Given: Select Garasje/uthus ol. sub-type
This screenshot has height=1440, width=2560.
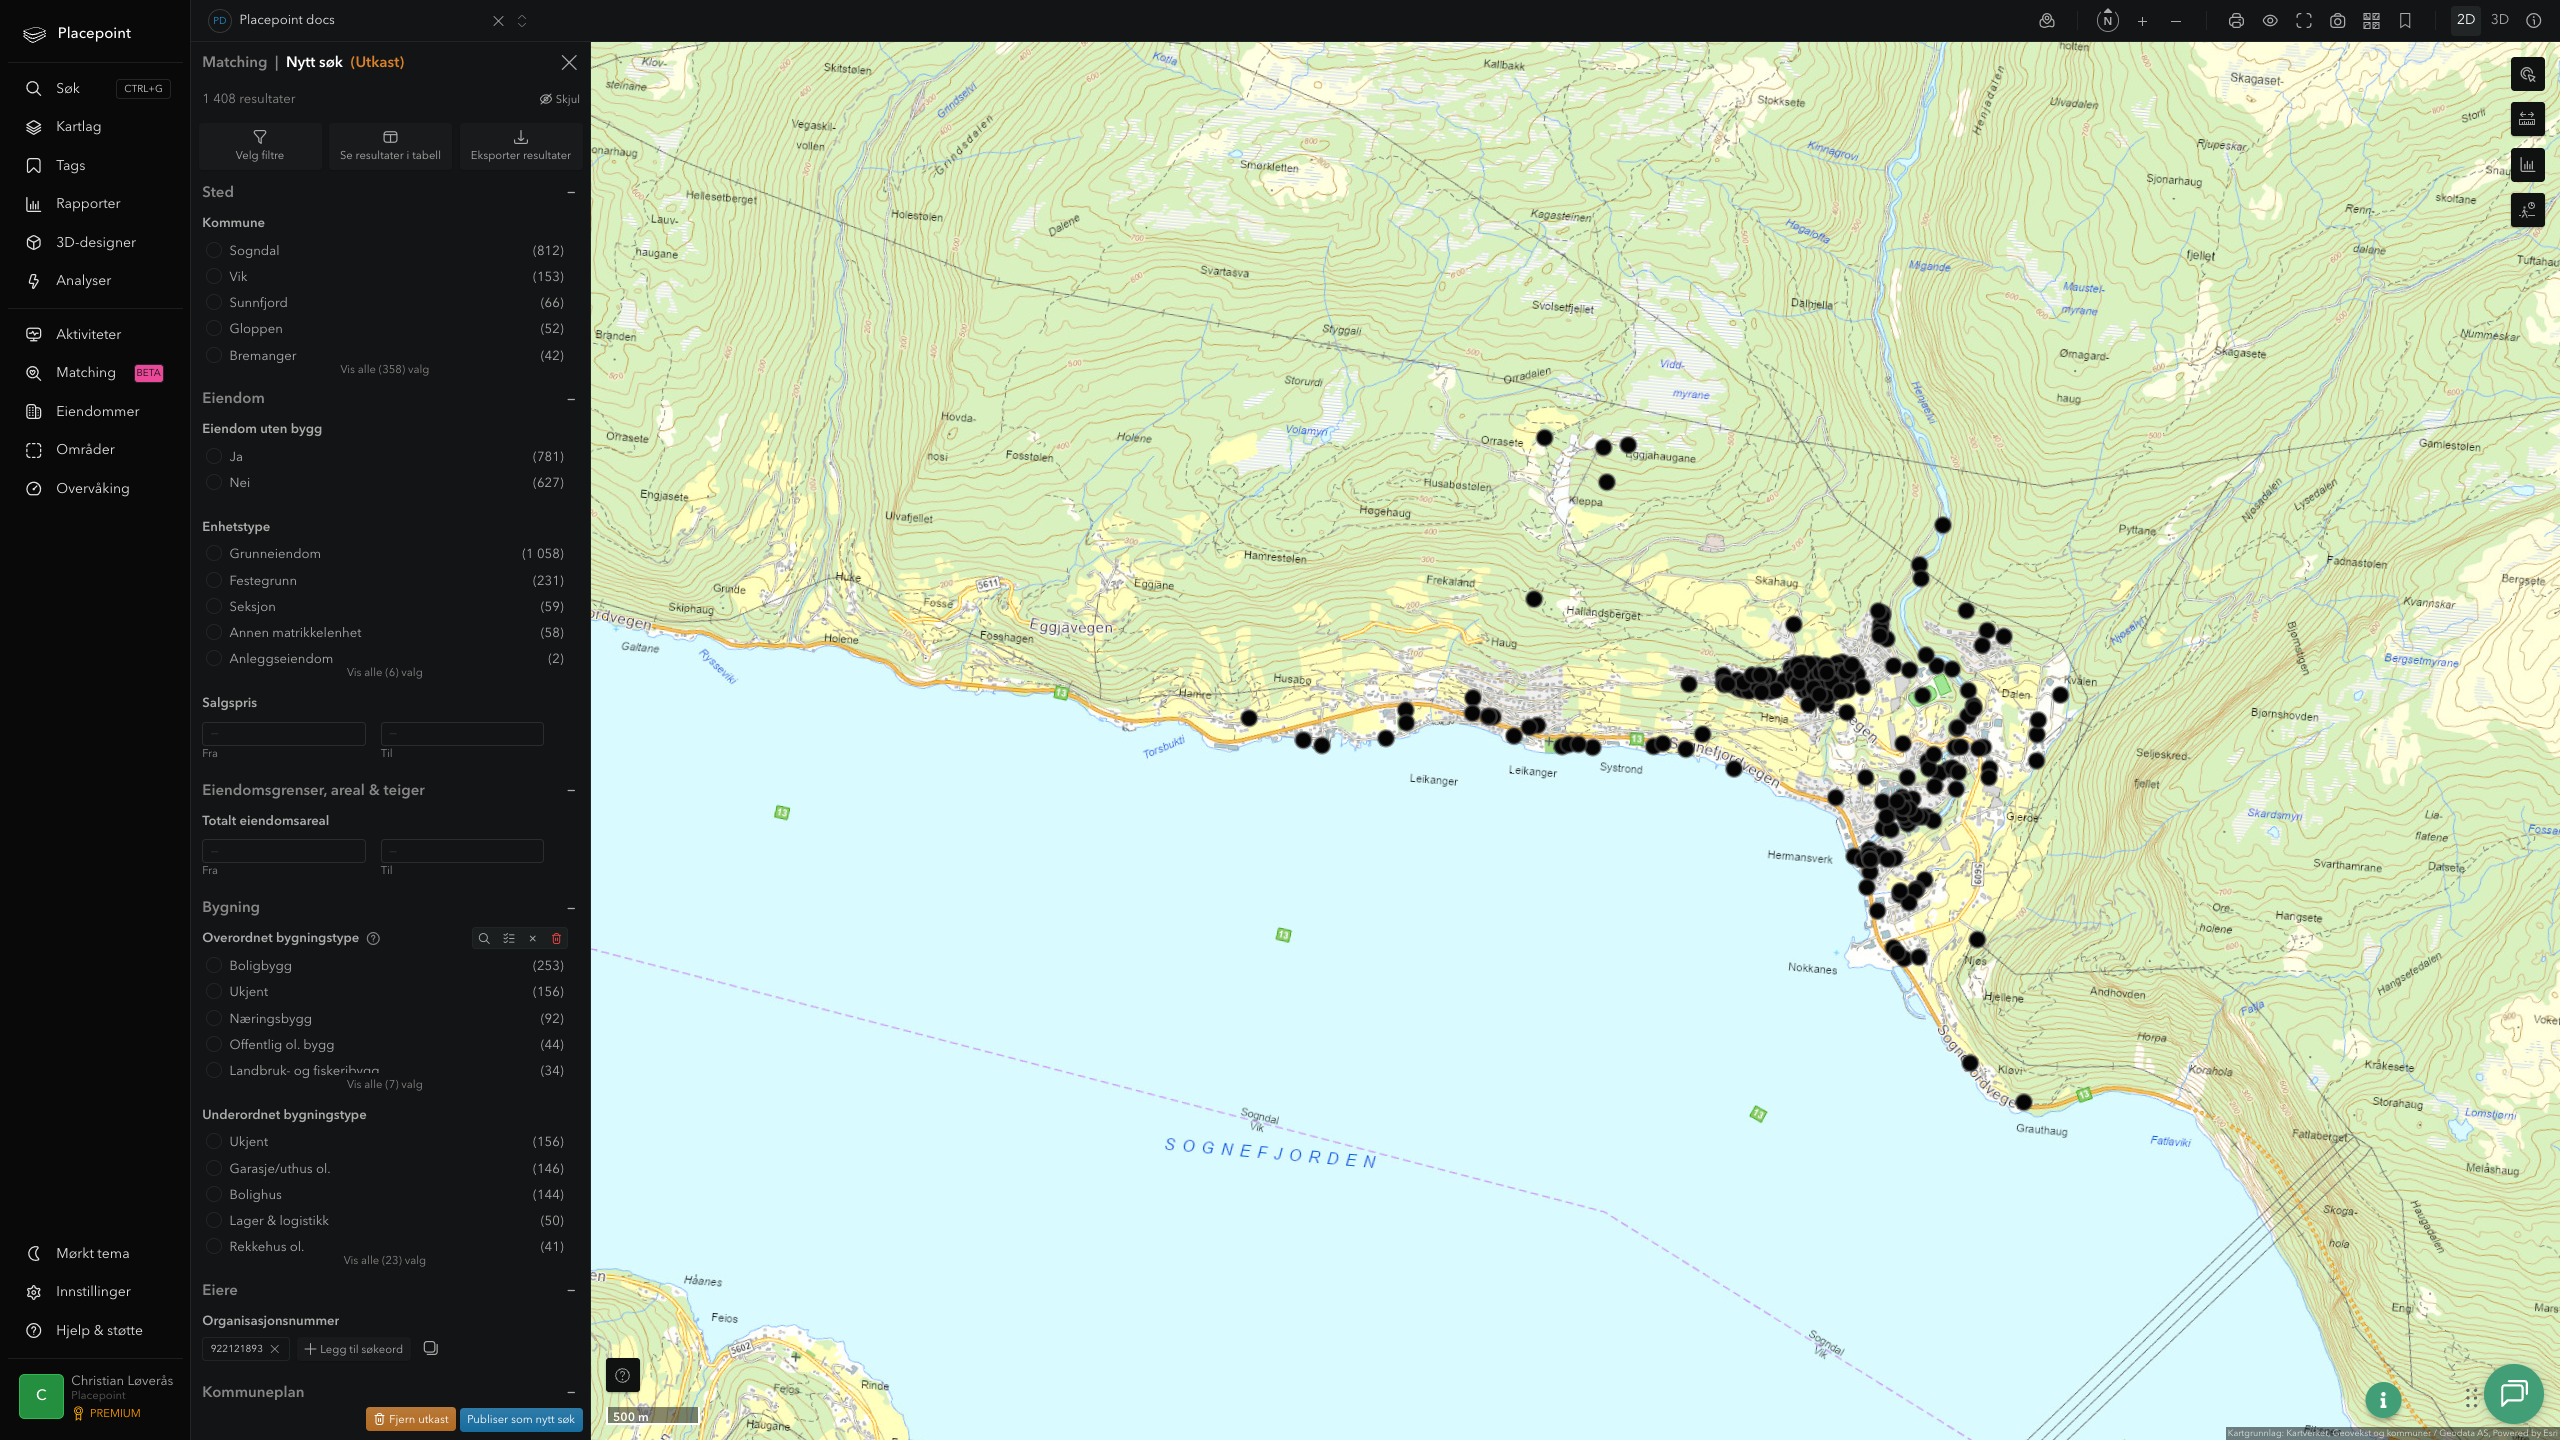Looking at the screenshot, I should point(214,1168).
